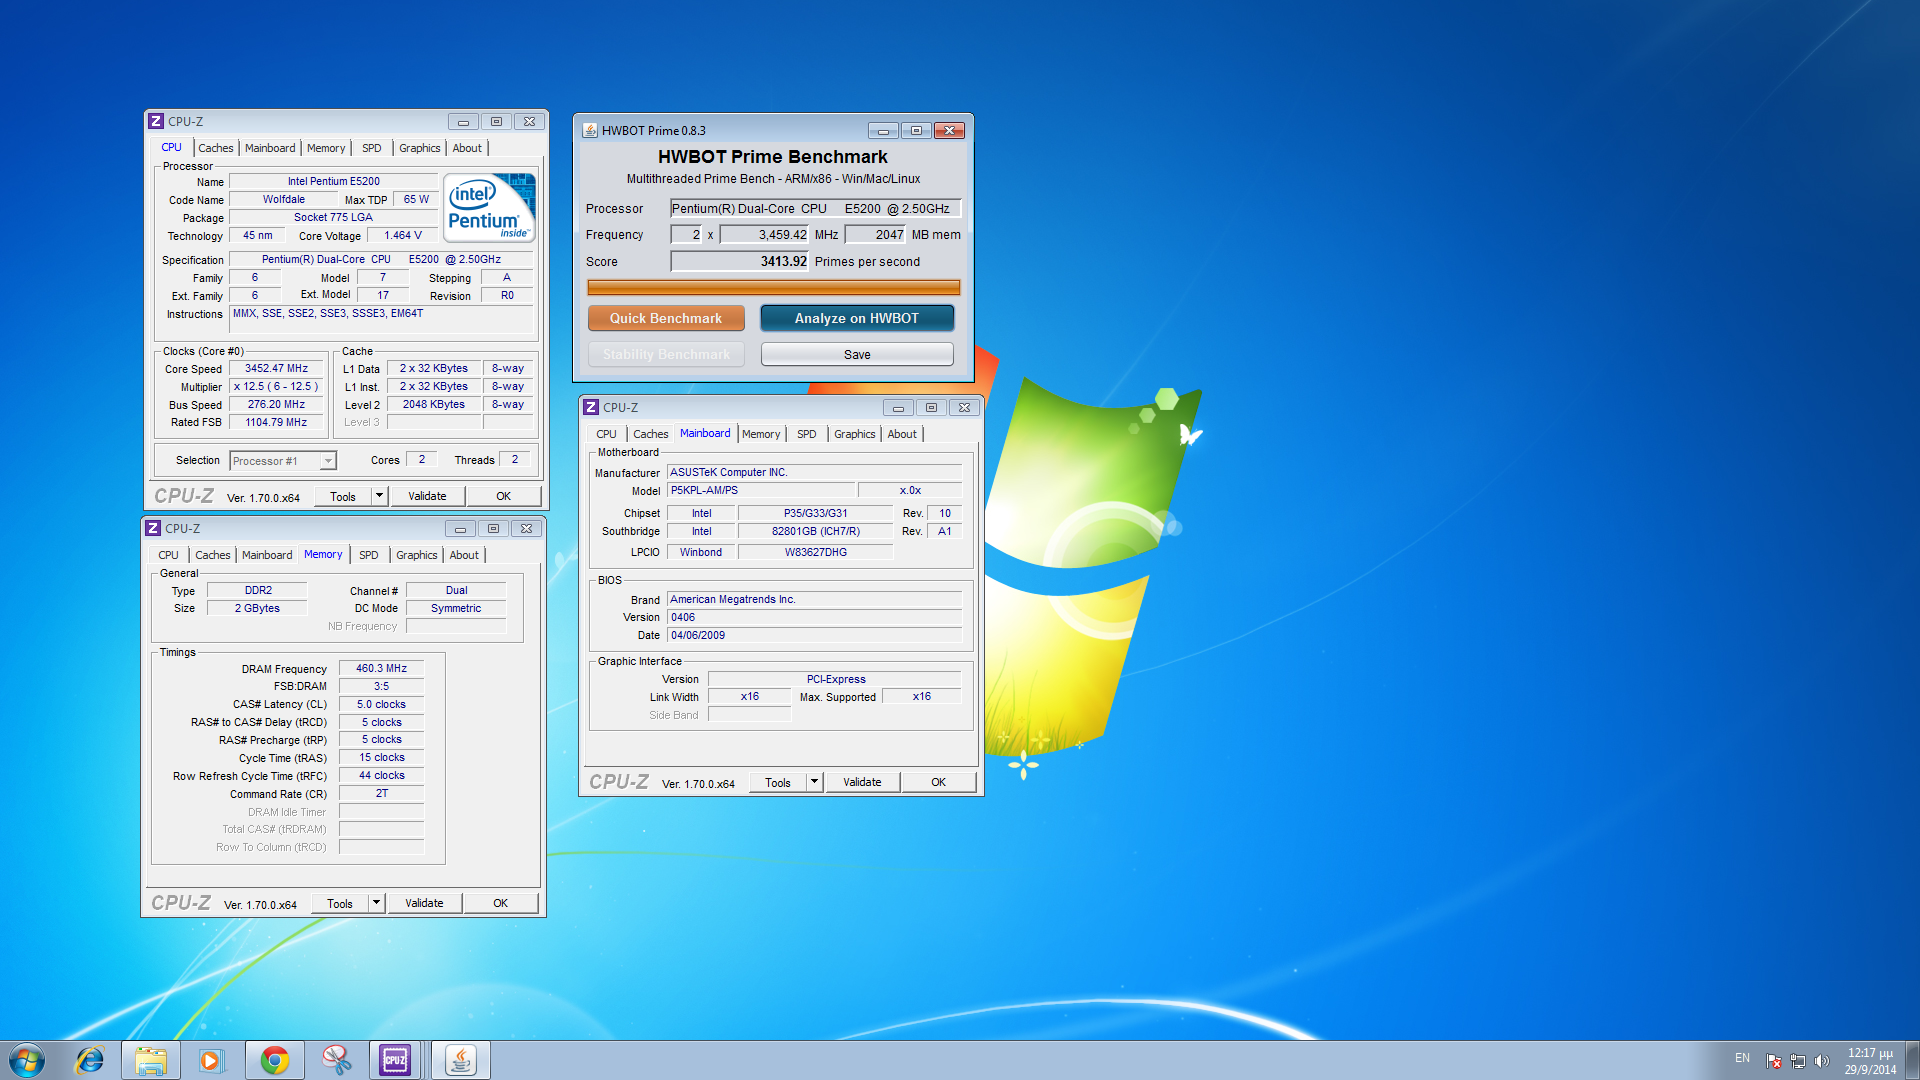Click DRAM Frequency value 460.3 MHz
The height and width of the screenshot is (1080, 1920).
(x=381, y=668)
